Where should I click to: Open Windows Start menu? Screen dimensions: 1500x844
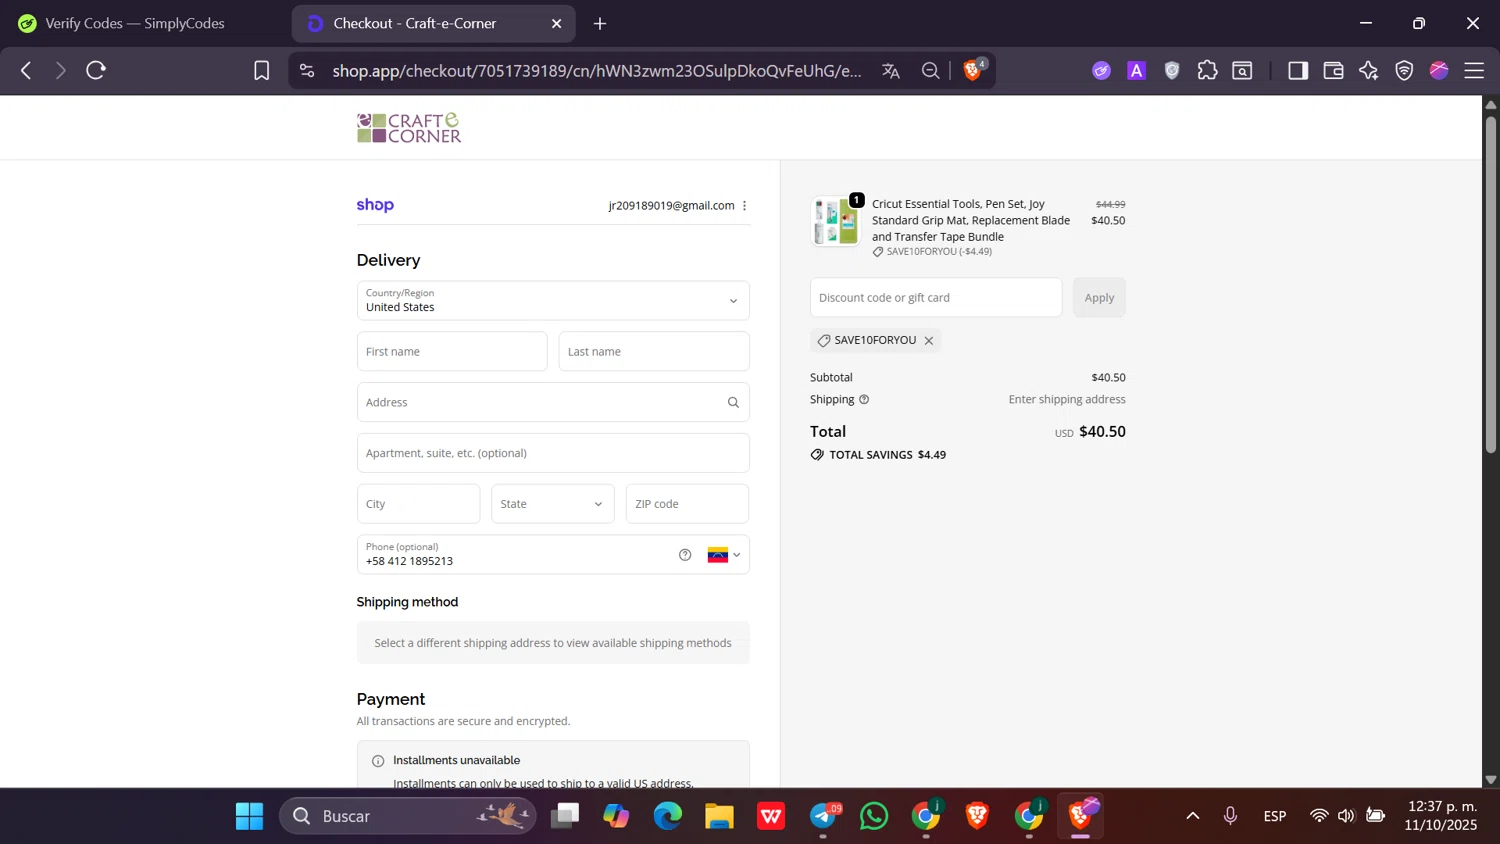pos(249,816)
